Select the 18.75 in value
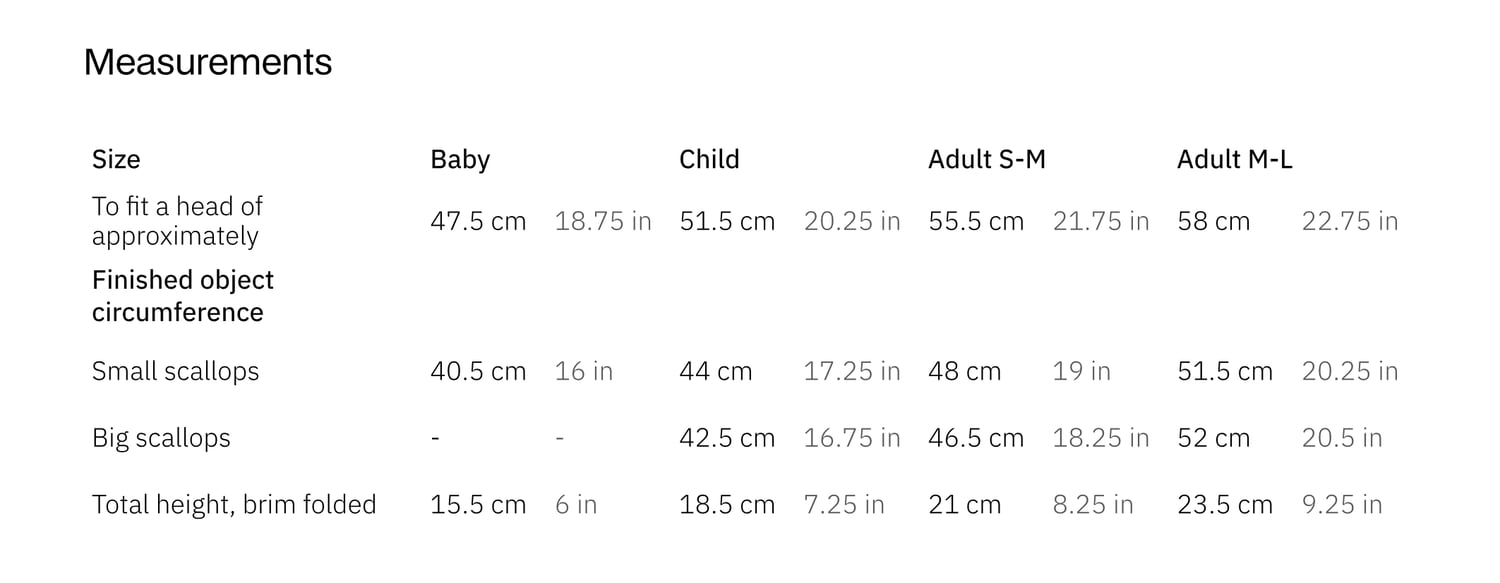 pyautogui.click(x=603, y=221)
